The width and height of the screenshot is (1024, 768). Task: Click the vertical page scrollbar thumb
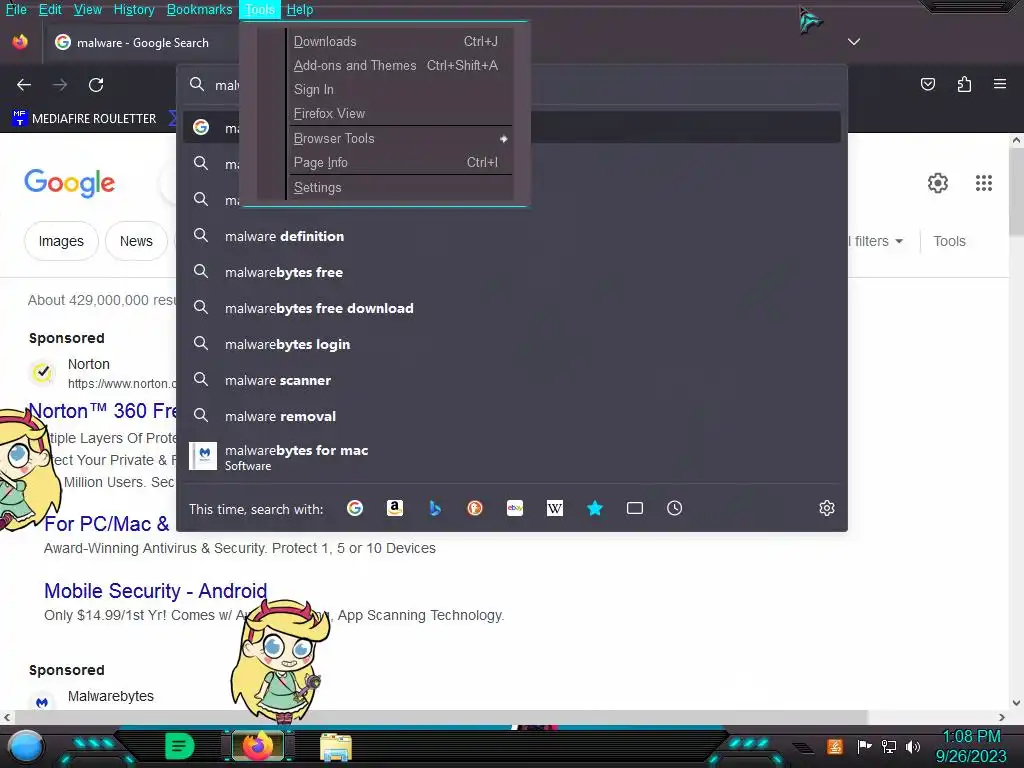pyautogui.click(x=1016, y=192)
